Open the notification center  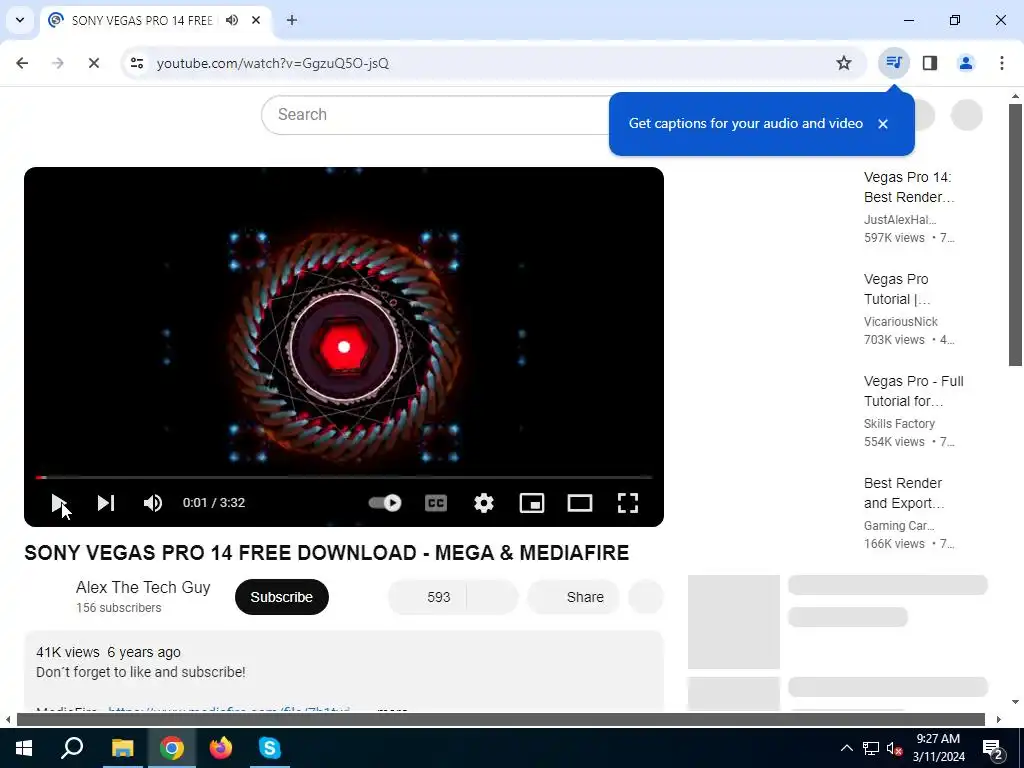[993, 748]
